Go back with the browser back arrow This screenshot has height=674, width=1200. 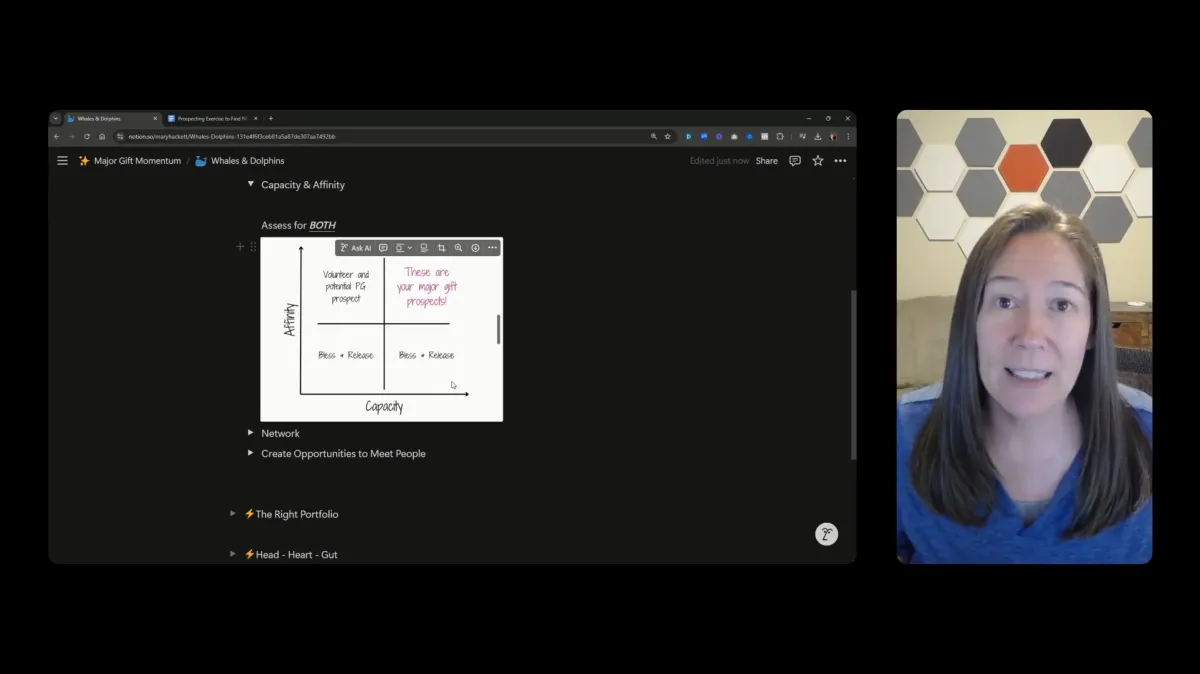57,136
